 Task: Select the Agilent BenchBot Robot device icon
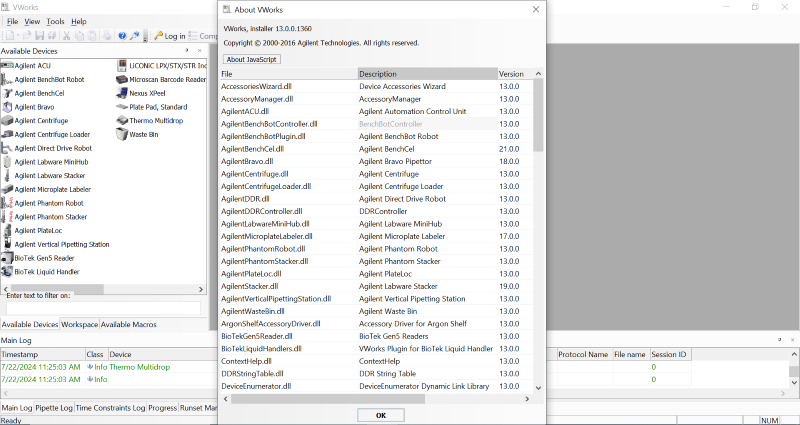[7, 79]
